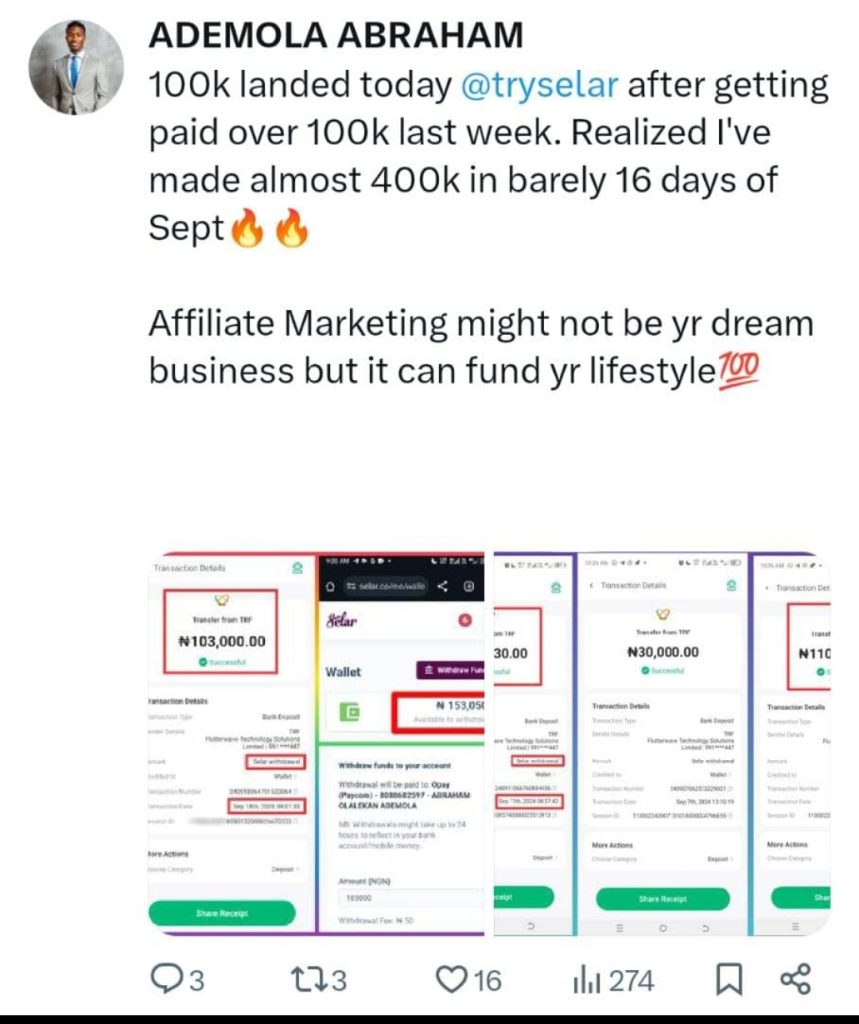This screenshot has height=1024, width=859.
Task: Tap the Withdraw Funds button in Wallet
Action: tap(450, 670)
